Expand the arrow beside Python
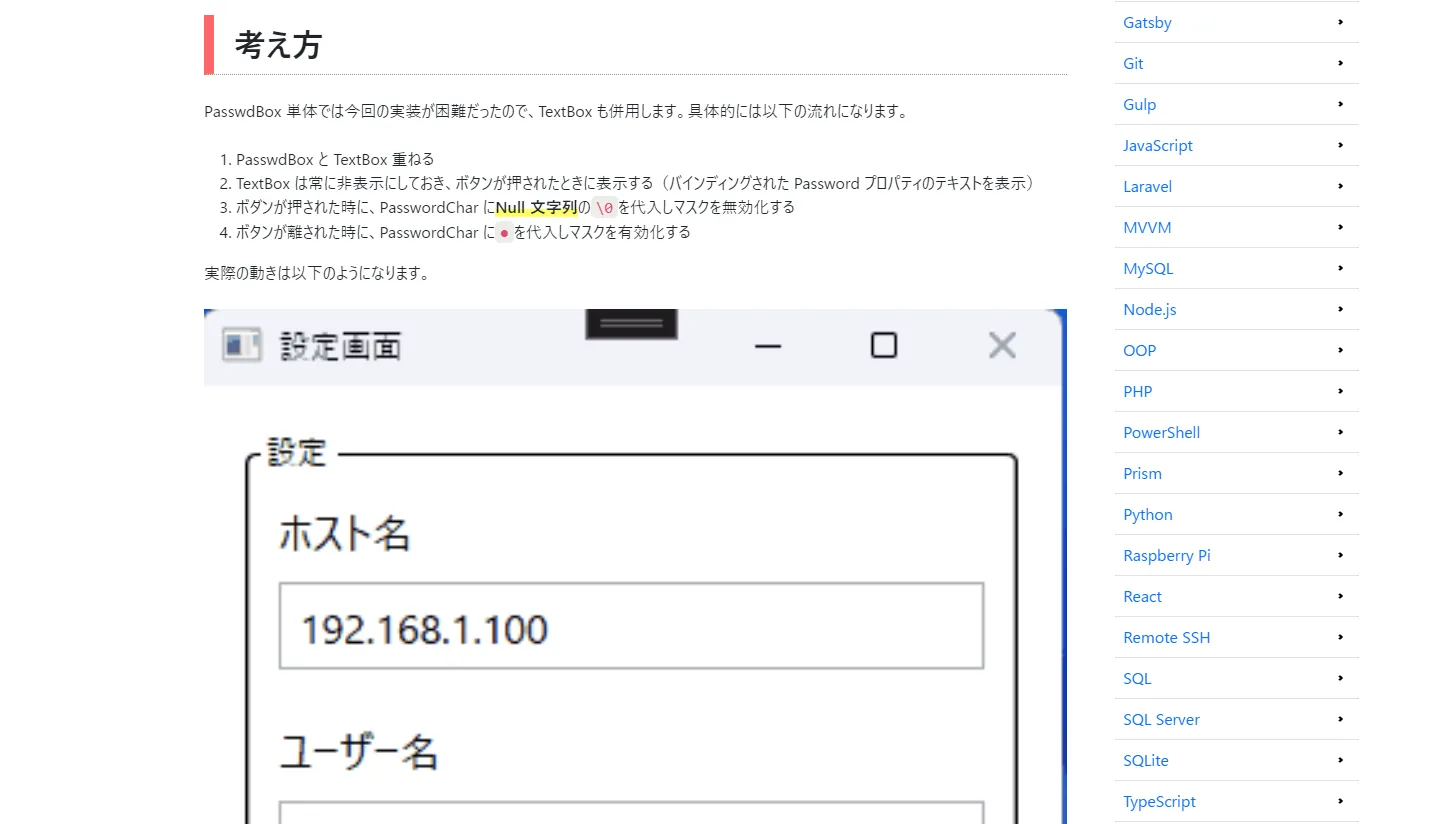The height and width of the screenshot is (824, 1453). tap(1340, 514)
